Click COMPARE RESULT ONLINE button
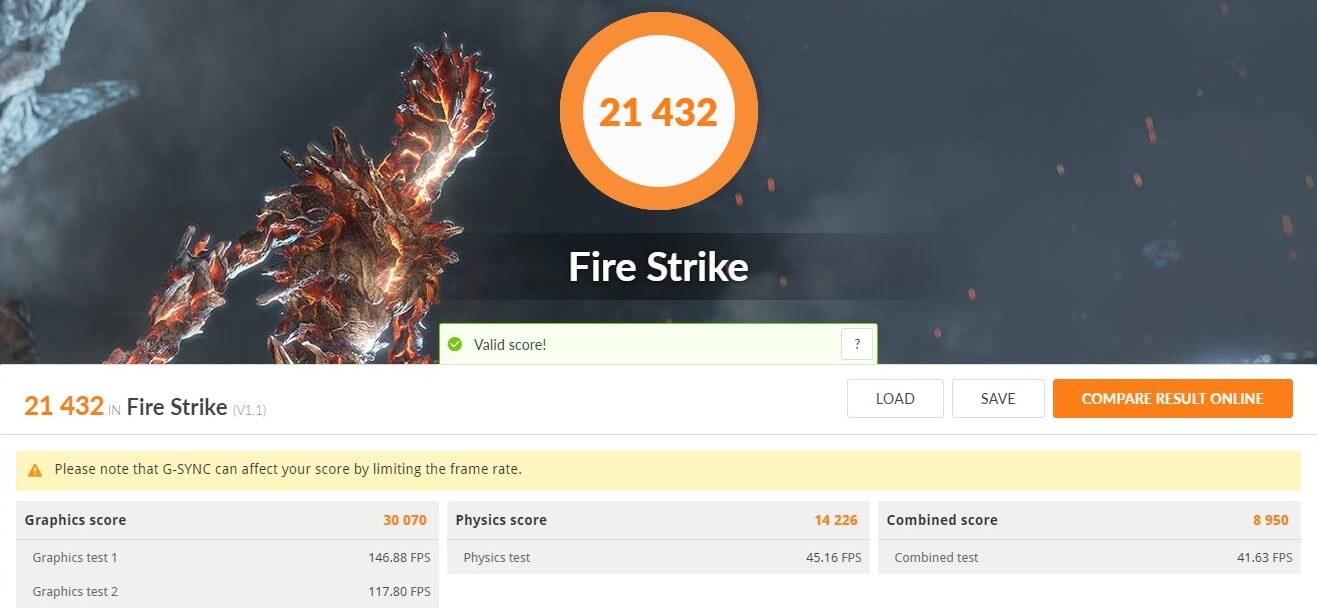Screen dimensions: 1317x616 click(1172, 398)
